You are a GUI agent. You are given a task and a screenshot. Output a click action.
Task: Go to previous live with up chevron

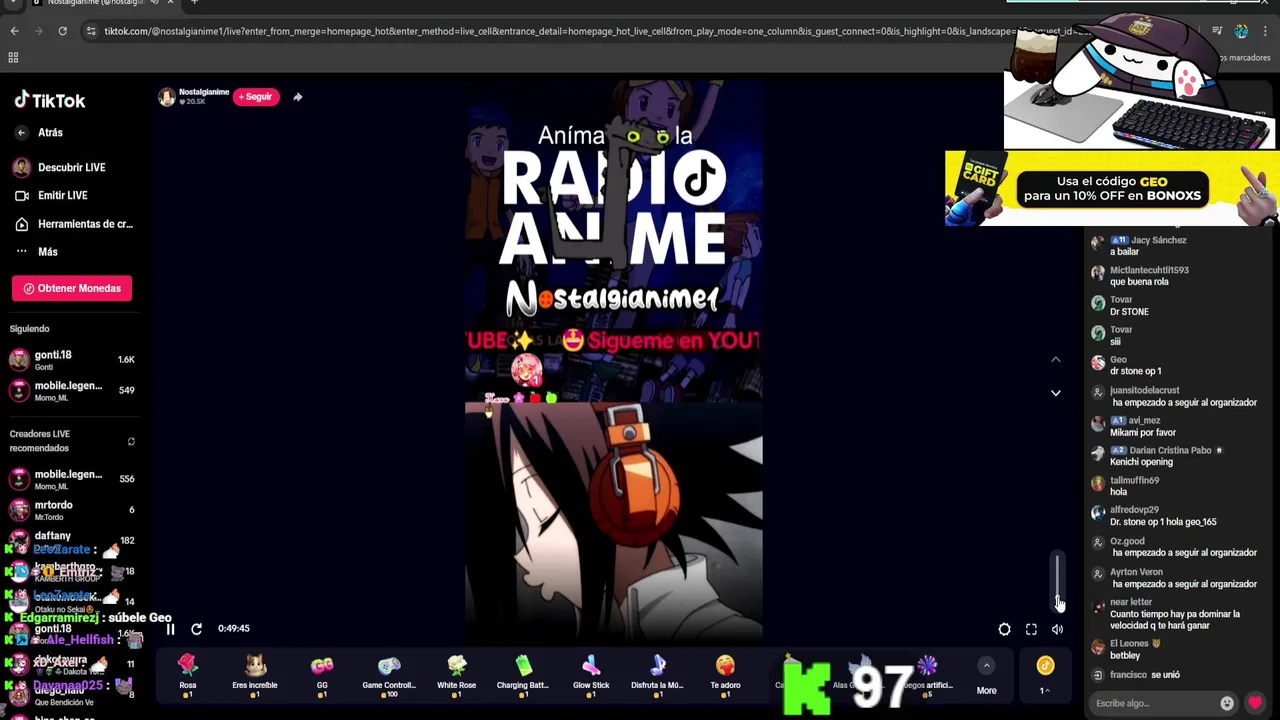(x=1055, y=359)
